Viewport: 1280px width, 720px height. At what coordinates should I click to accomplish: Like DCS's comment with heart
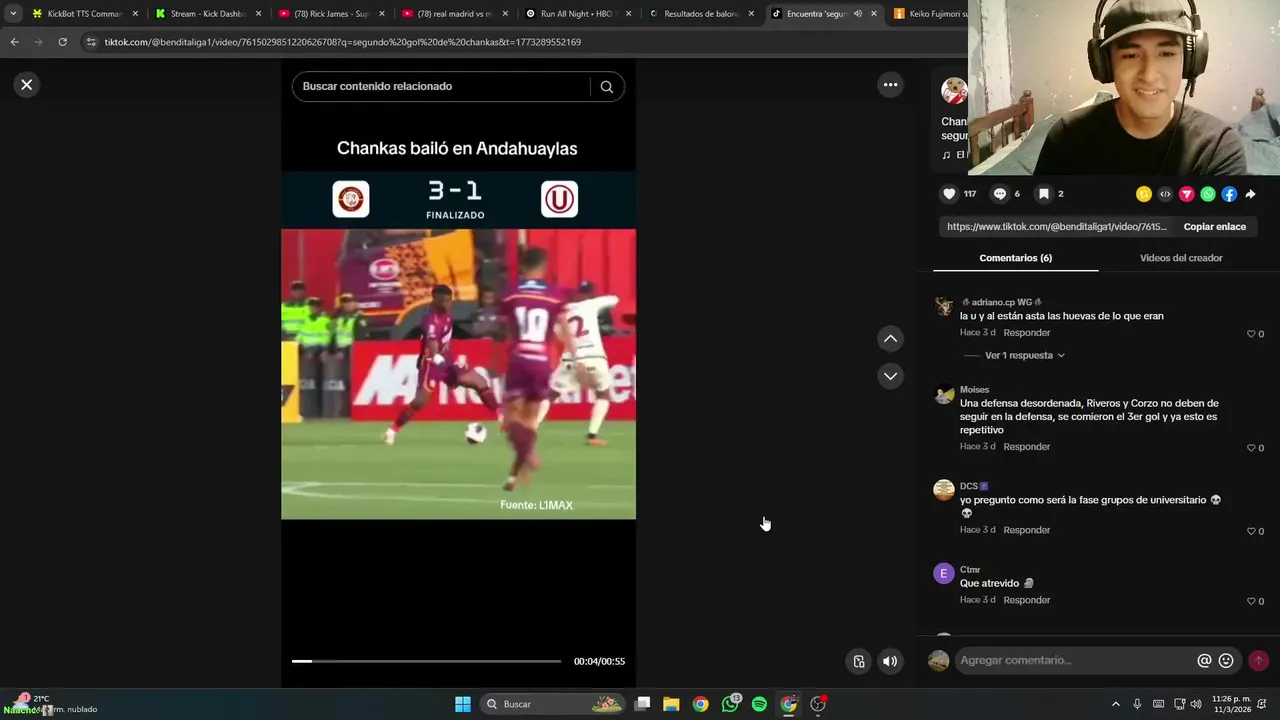(1251, 531)
